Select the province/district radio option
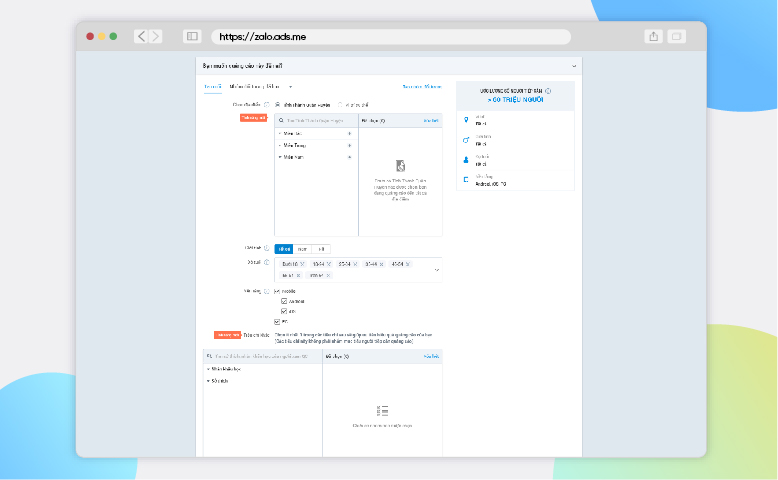This screenshot has height=480, width=778. pyautogui.click(x=277, y=105)
